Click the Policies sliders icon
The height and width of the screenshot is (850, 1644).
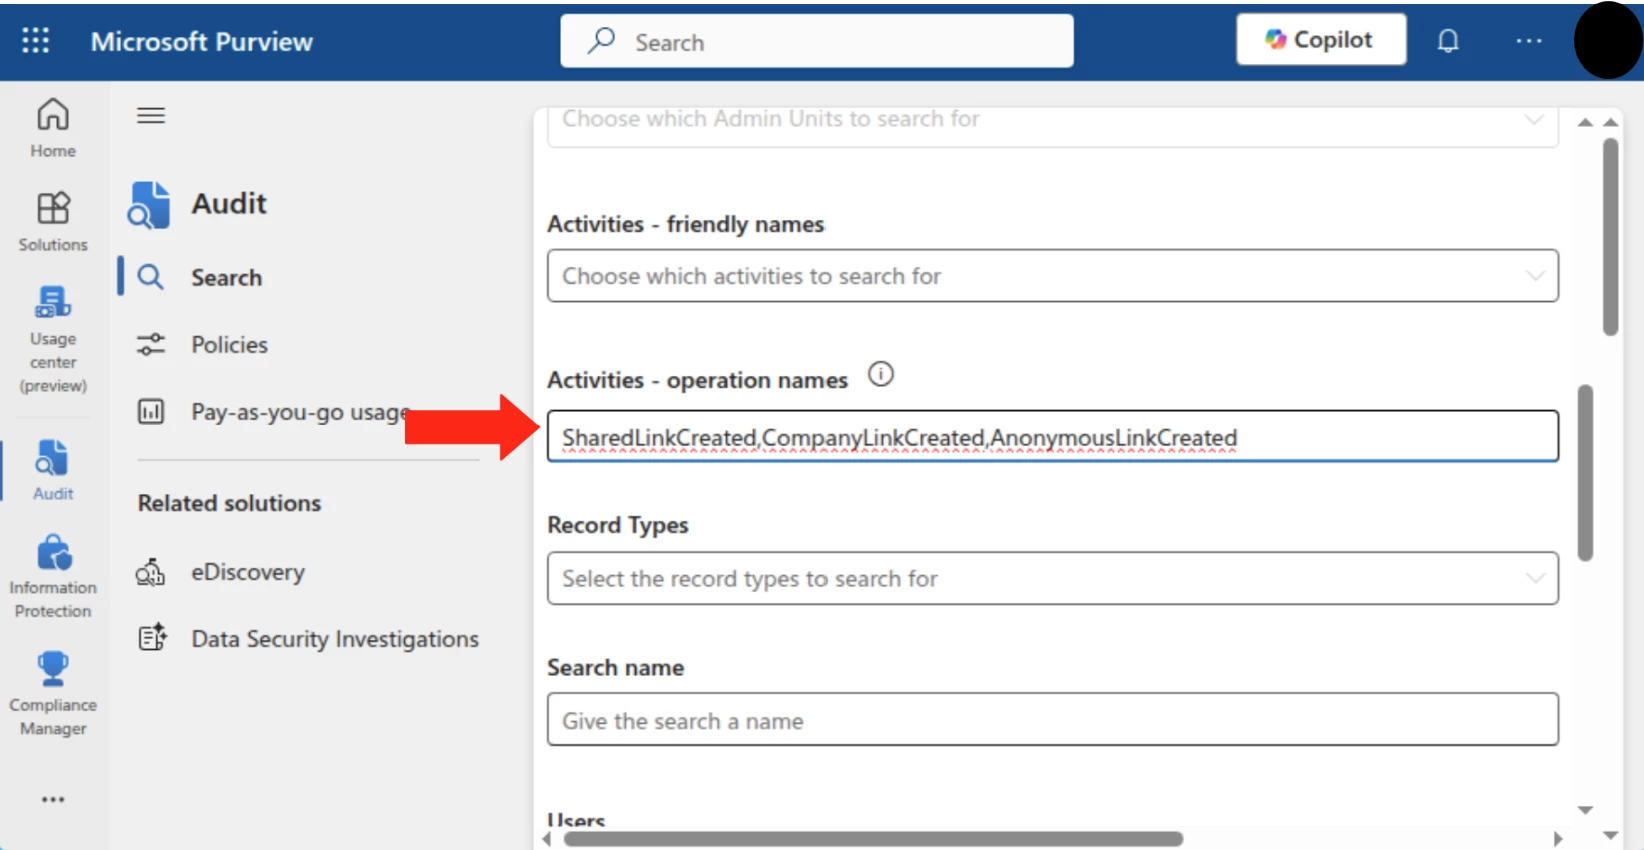[151, 345]
